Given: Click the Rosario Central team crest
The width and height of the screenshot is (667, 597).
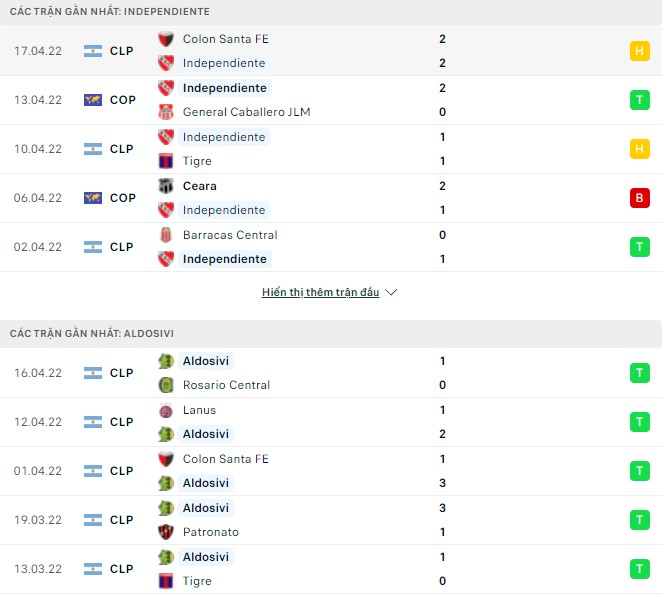Looking at the screenshot, I should coord(166,385).
